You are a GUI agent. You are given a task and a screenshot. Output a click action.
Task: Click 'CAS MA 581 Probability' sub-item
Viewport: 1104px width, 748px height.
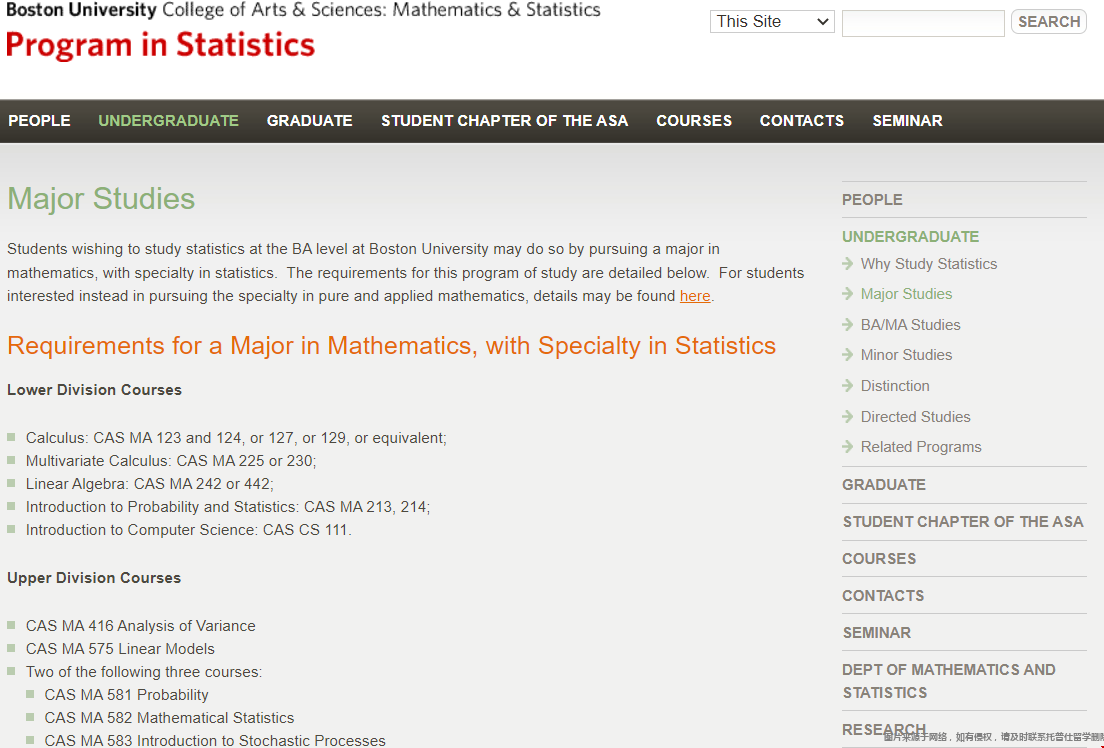click(126, 695)
